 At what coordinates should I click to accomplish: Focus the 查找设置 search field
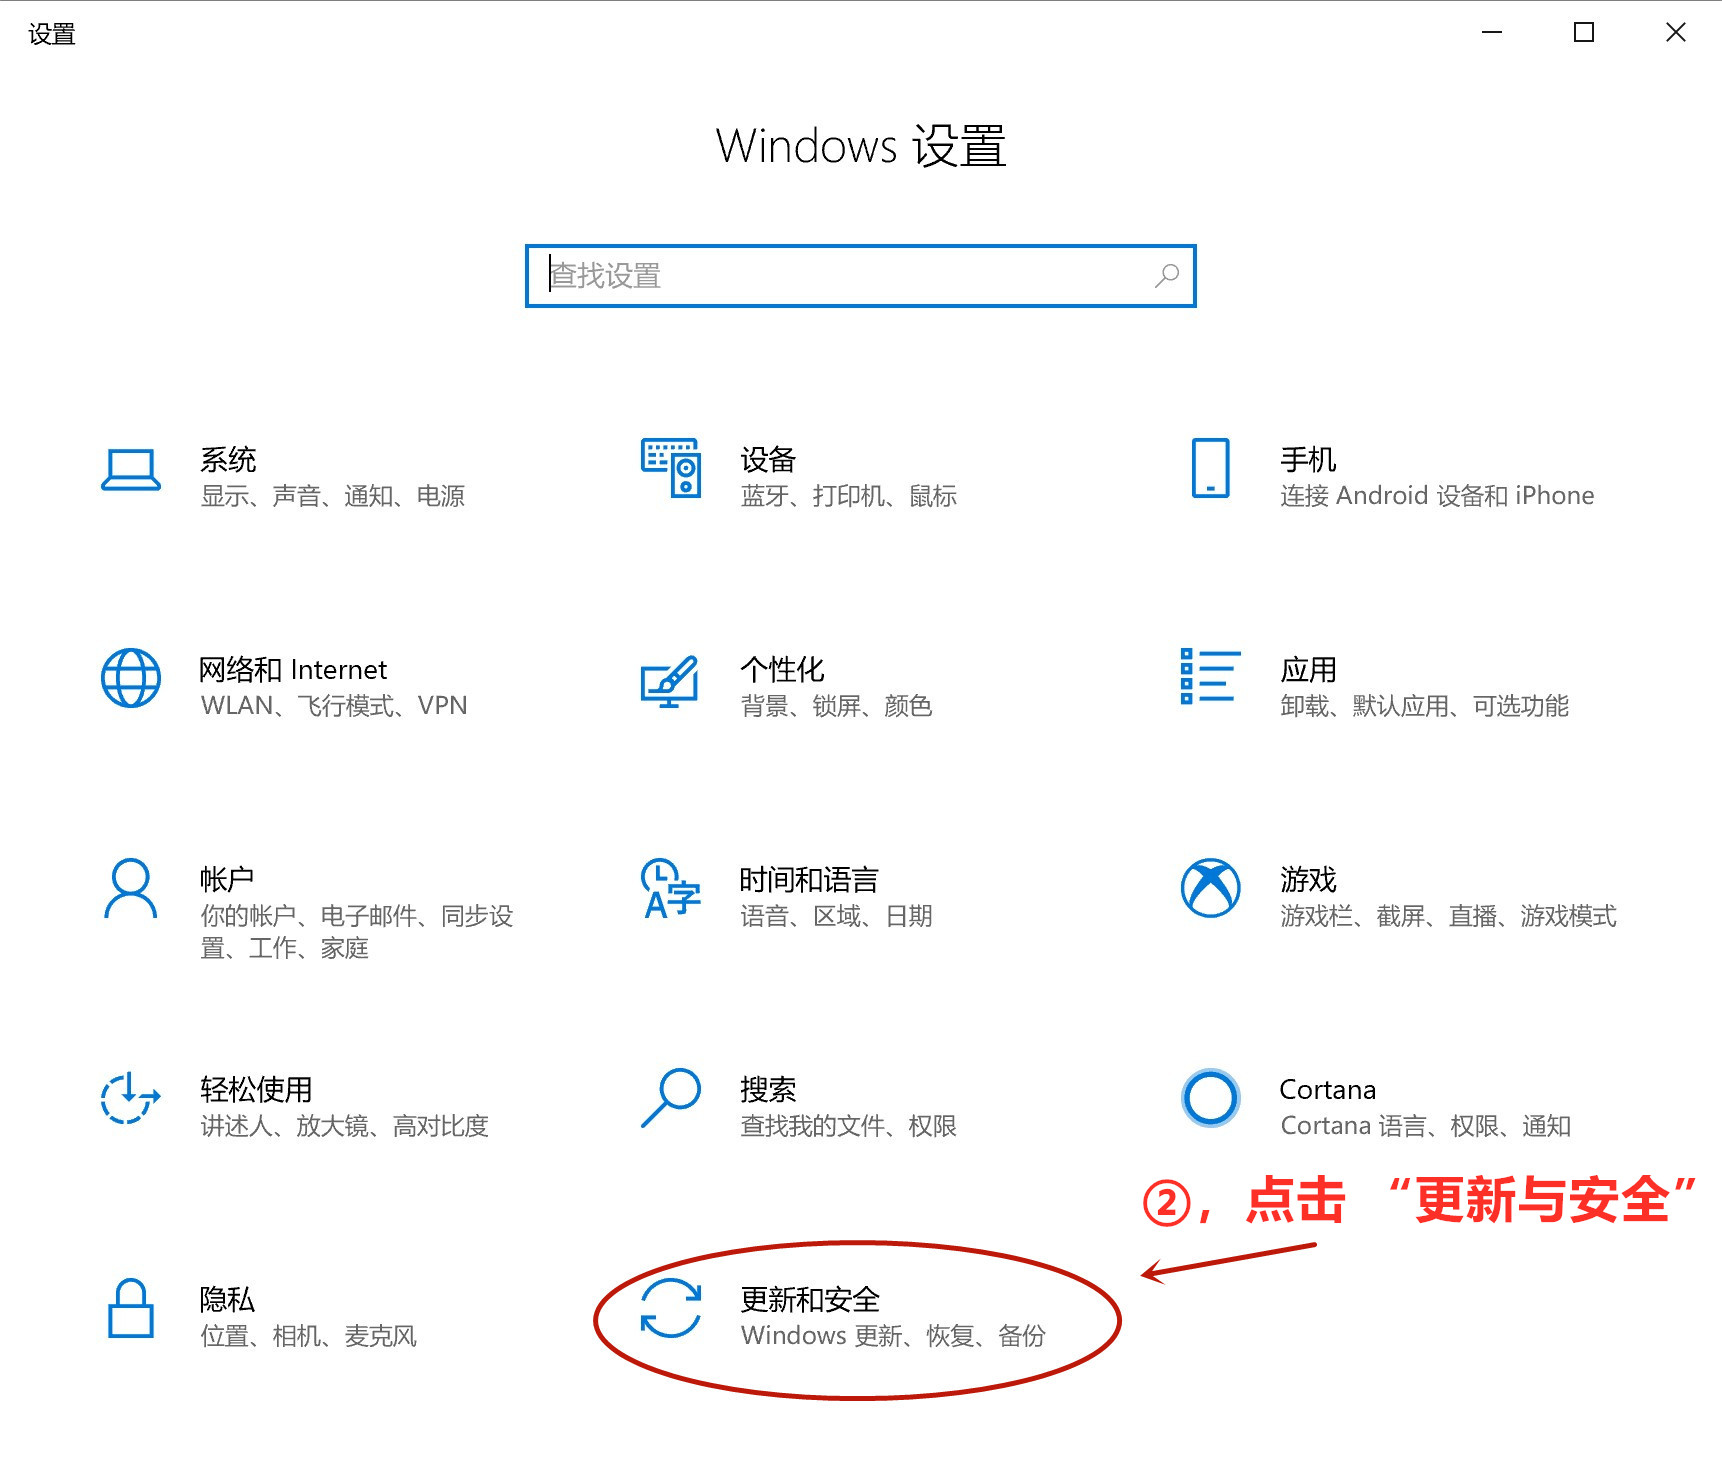[861, 276]
